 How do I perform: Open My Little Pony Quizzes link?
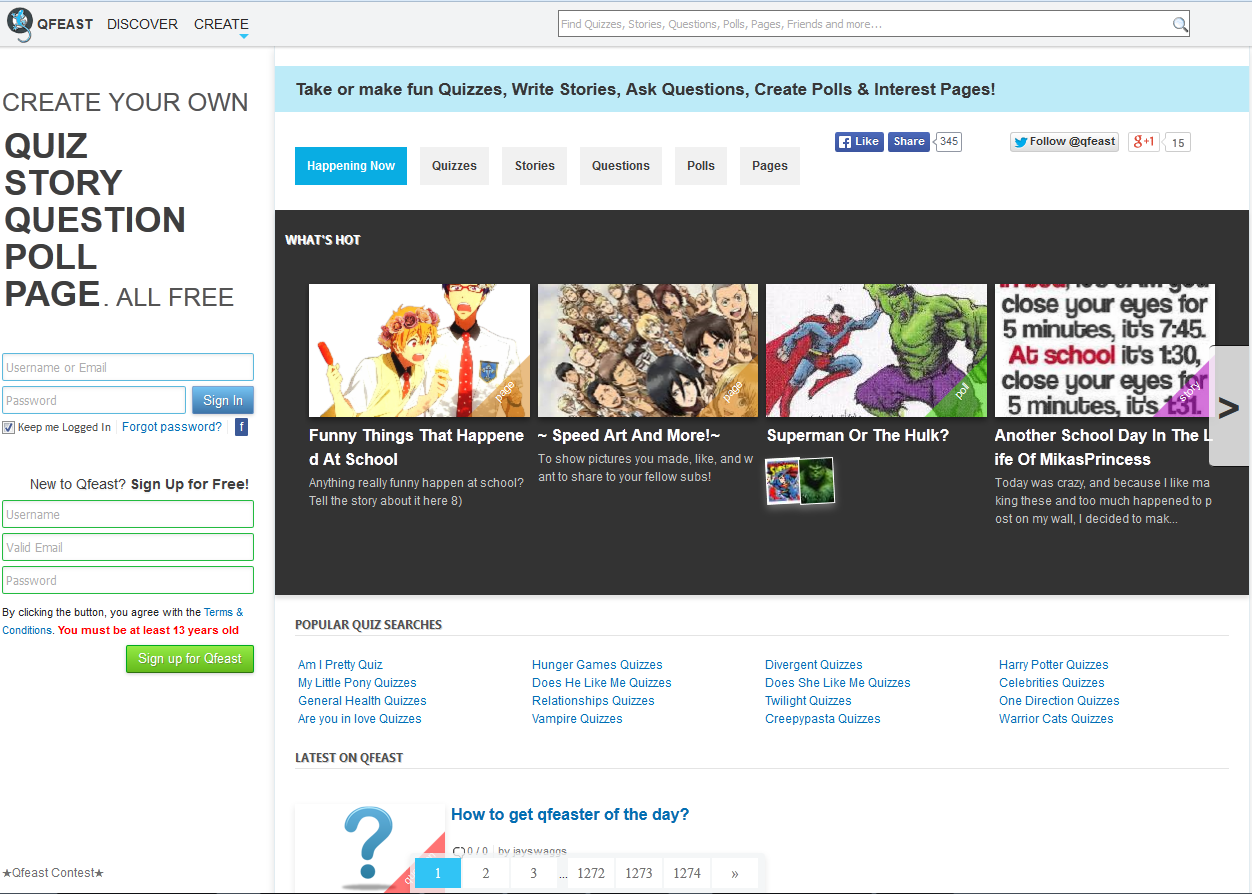click(x=357, y=683)
